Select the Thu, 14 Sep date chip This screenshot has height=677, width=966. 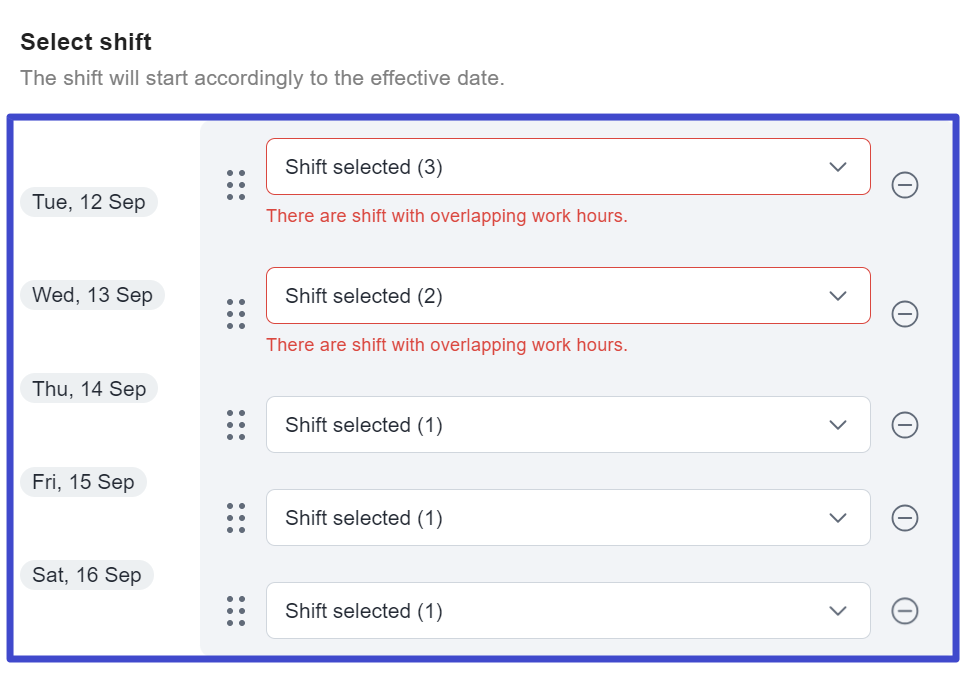[89, 388]
